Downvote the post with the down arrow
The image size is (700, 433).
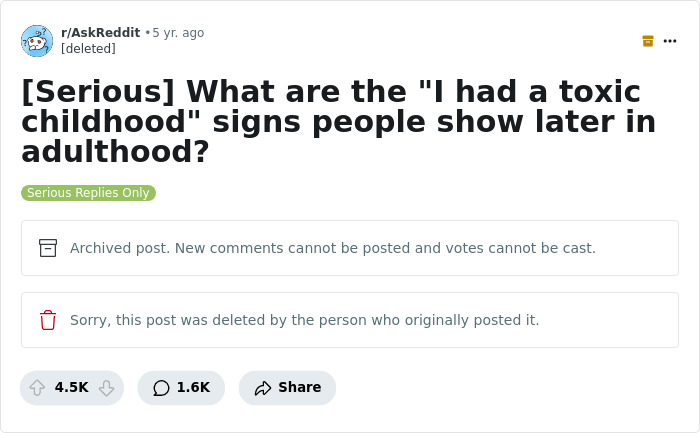pos(106,388)
